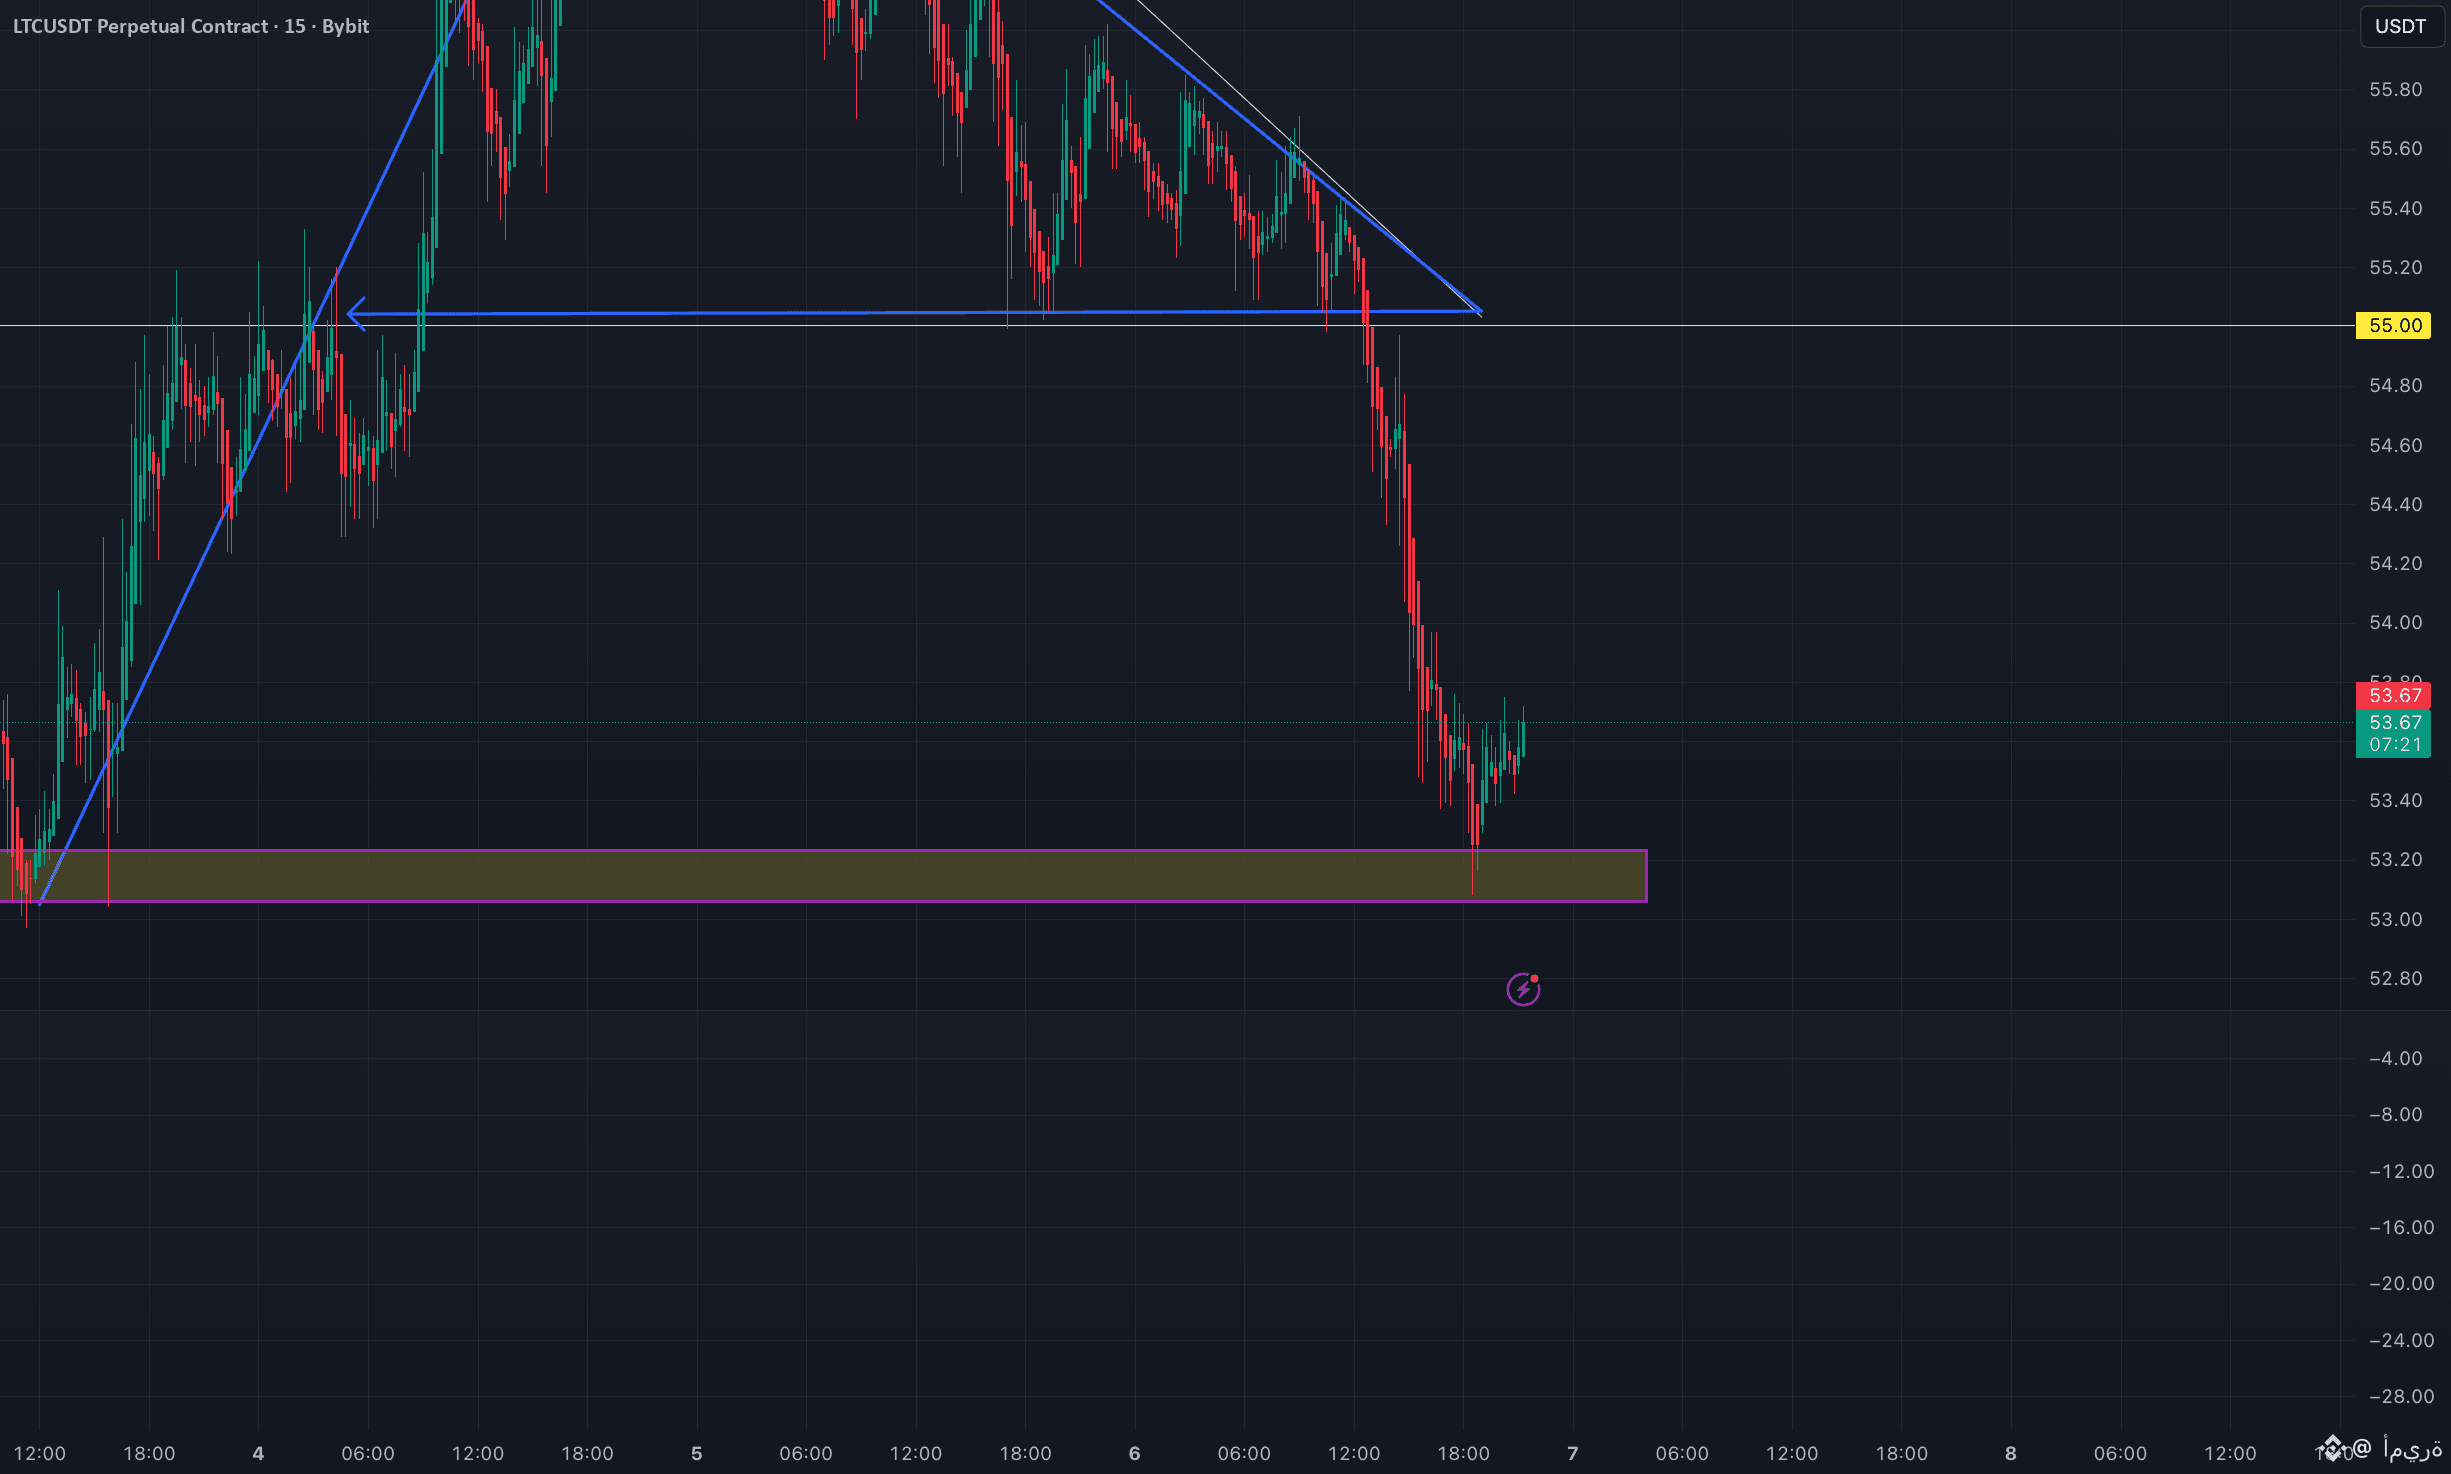Select the yellow 55.00 price label
This screenshot has height=1474, width=2451.
pos(2394,325)
